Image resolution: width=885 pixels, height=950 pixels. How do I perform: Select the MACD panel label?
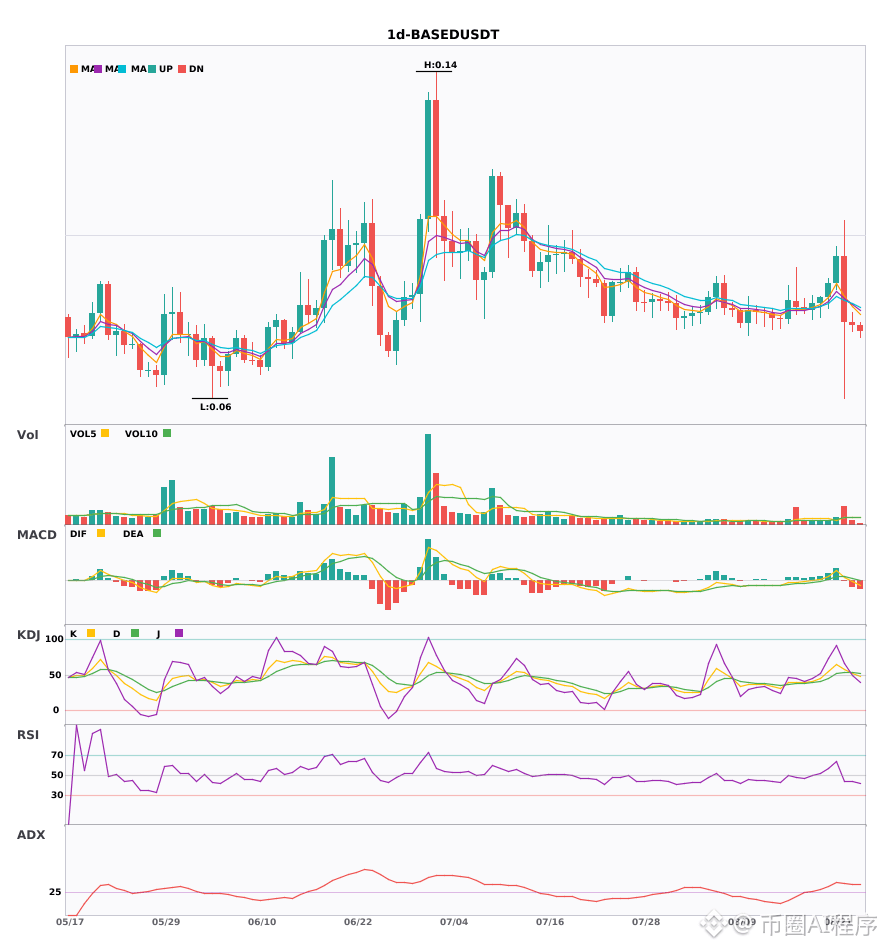pos(37,535)
